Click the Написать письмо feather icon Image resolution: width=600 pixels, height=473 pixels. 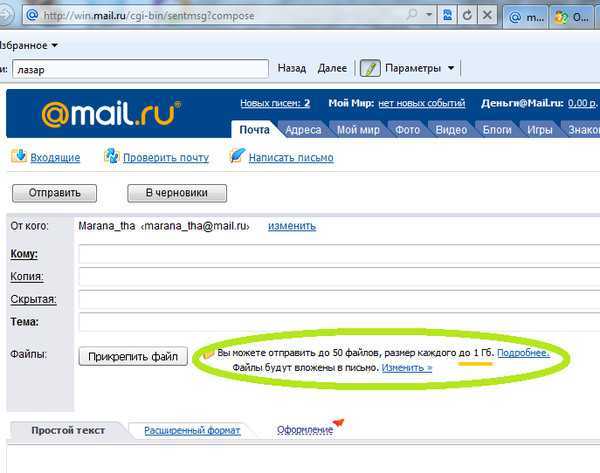coord(236,156)
